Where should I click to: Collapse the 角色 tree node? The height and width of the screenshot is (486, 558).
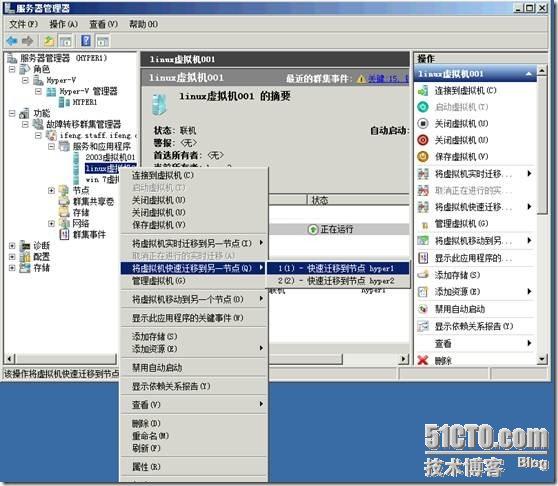click(x=12, y=69)
